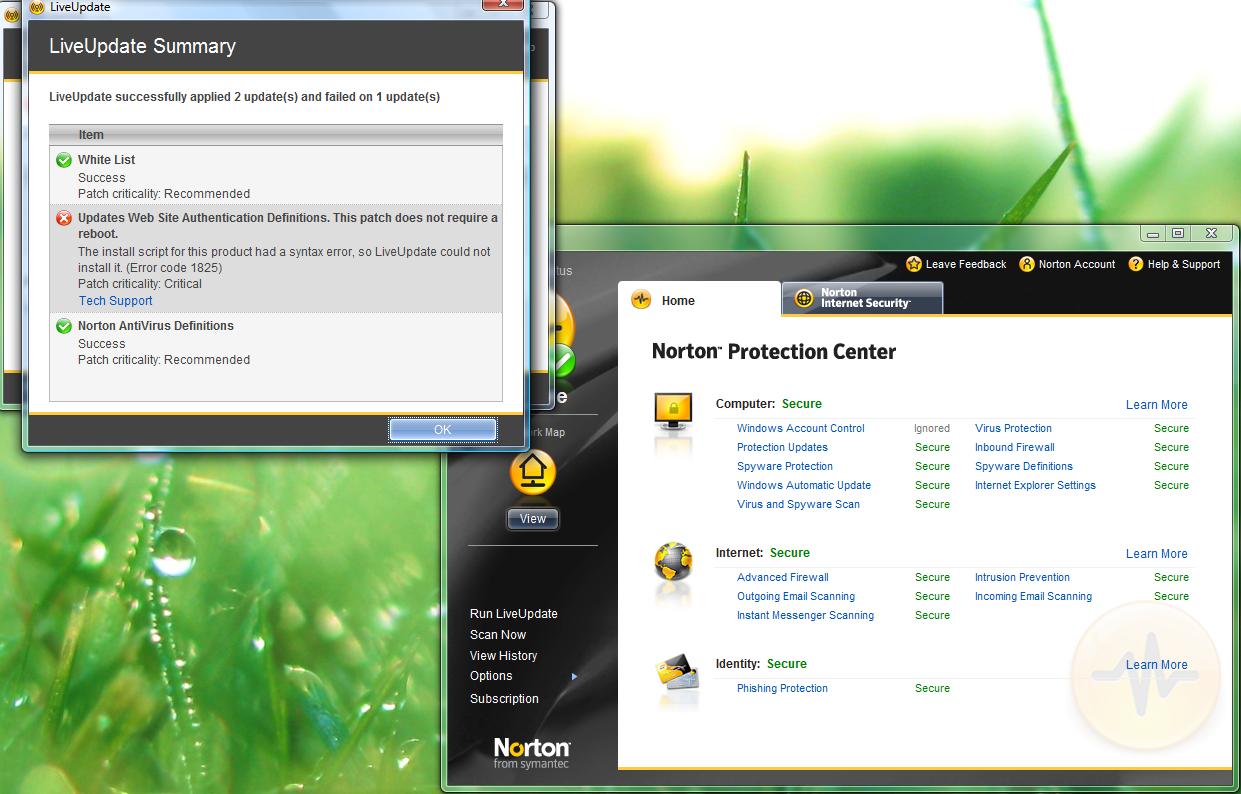
Task: Click the Secure status next to Computer
Action: [x=802, y=404]
